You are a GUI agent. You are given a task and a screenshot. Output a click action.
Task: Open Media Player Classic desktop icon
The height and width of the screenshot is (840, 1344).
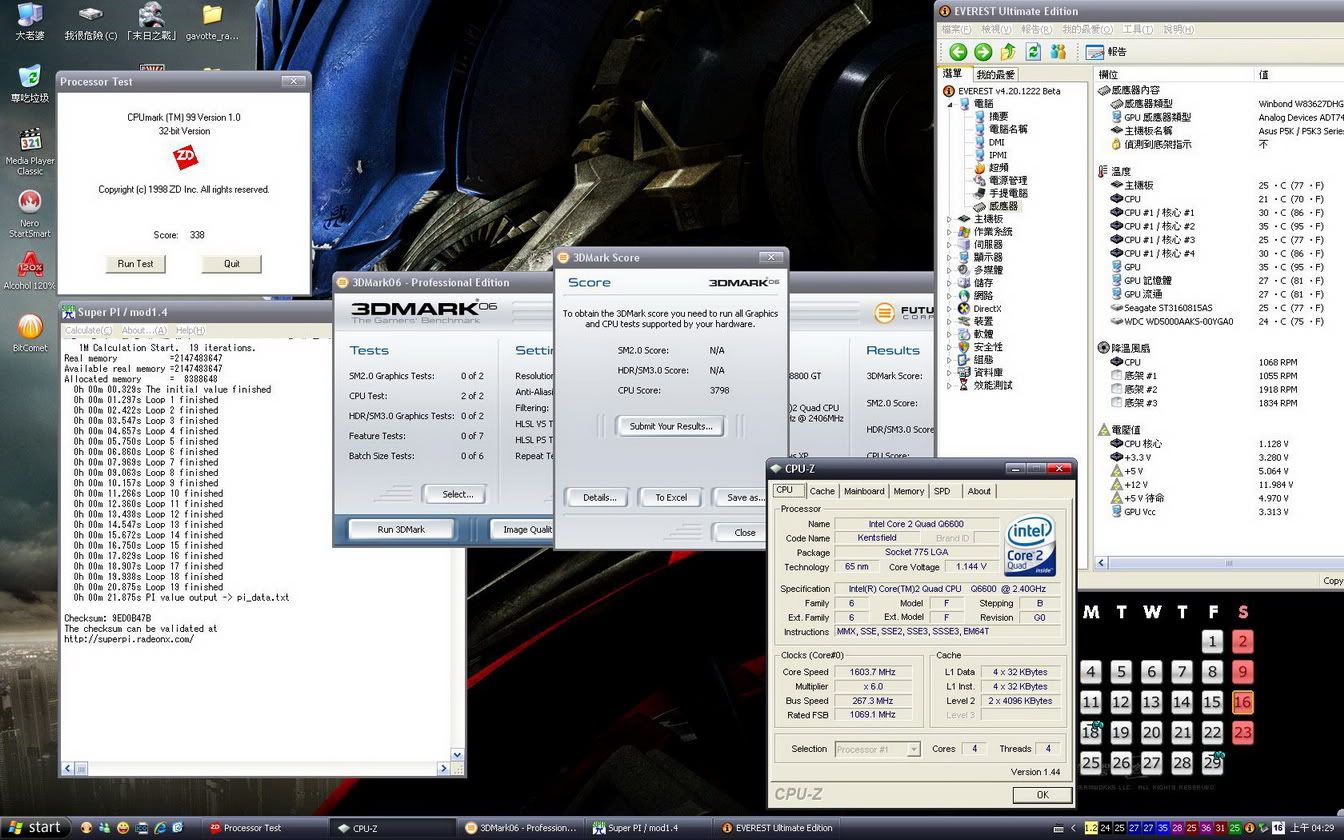coord(30,151)
